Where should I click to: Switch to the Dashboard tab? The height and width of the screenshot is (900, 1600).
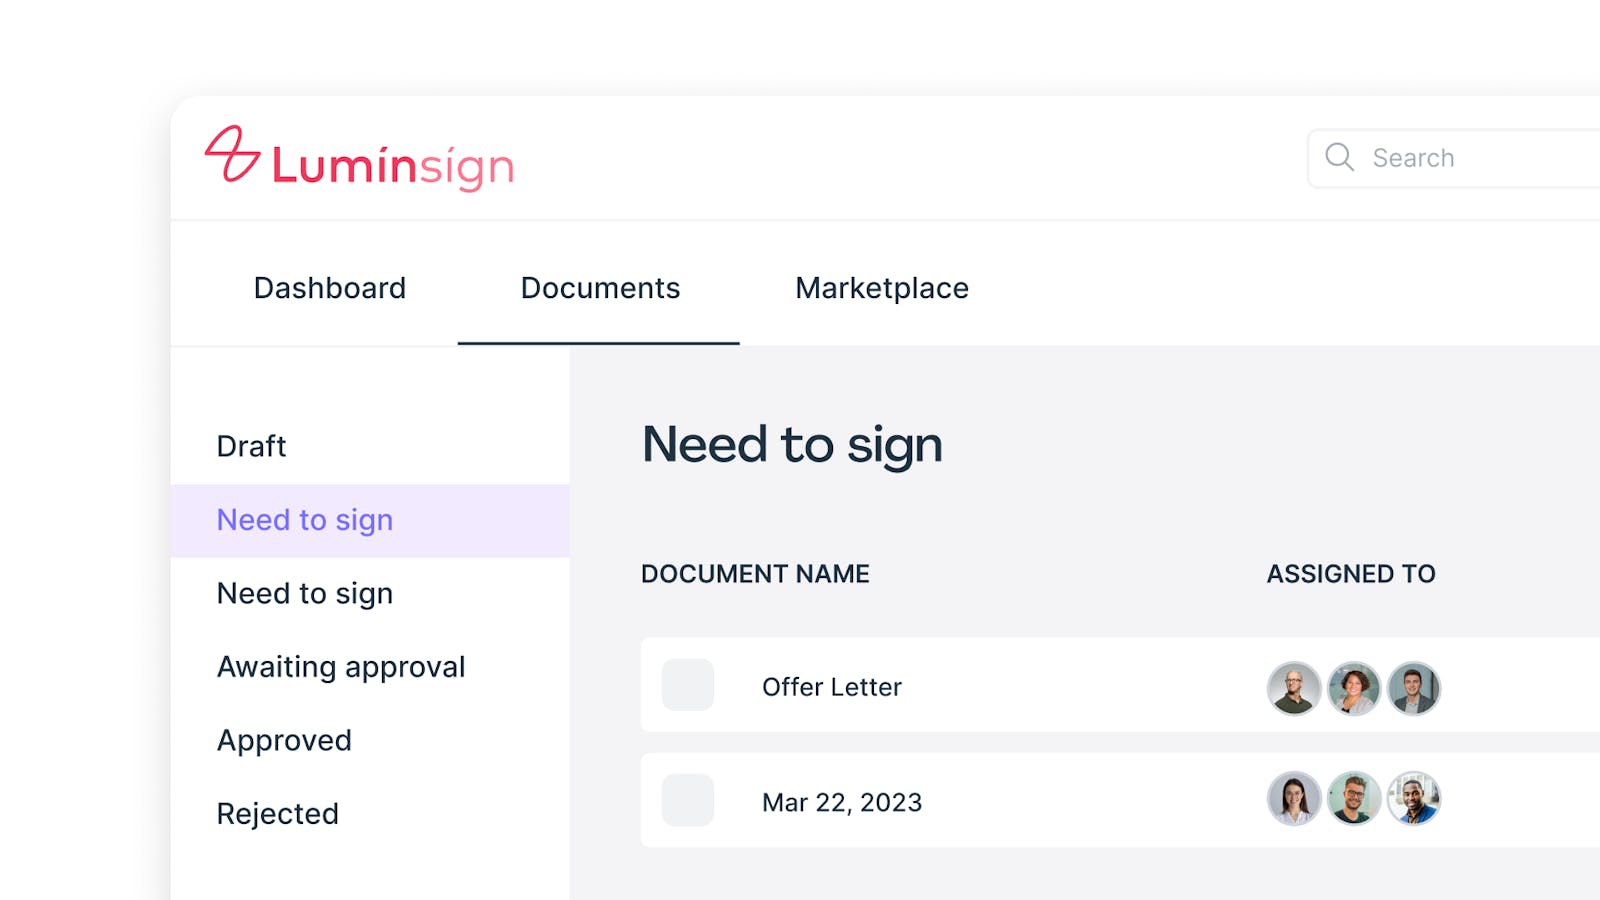pyautogui.click(x=330, y=288)
